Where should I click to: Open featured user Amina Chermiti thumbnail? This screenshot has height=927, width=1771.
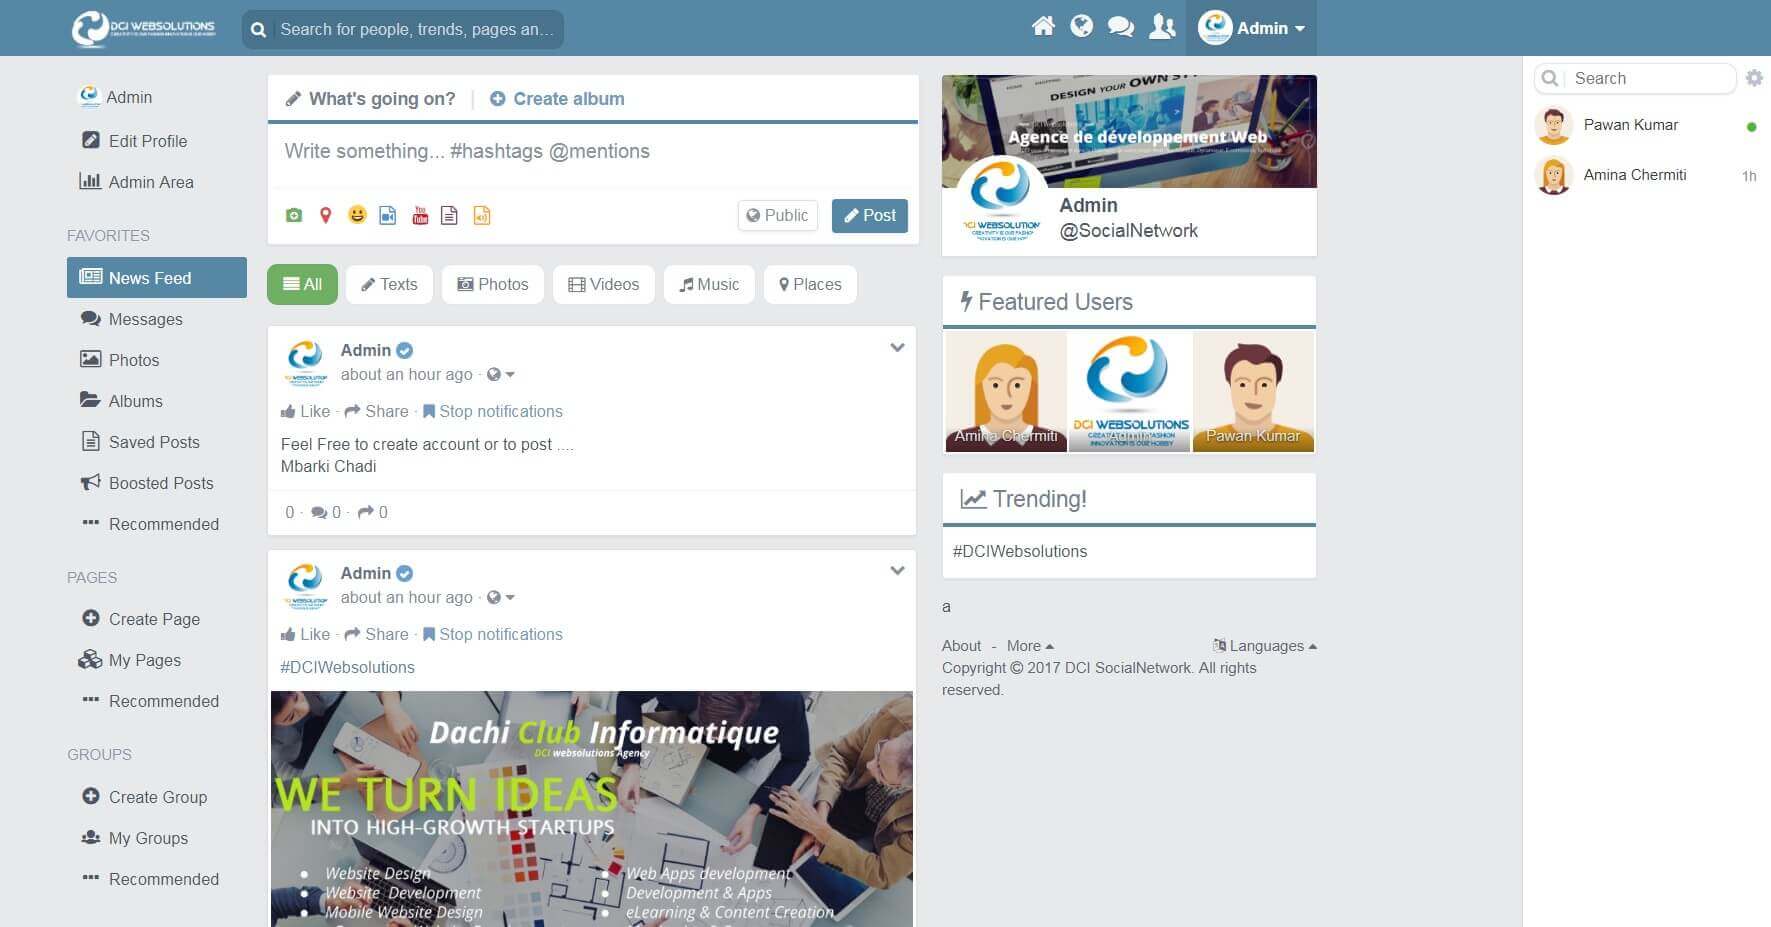(1006, 392)
